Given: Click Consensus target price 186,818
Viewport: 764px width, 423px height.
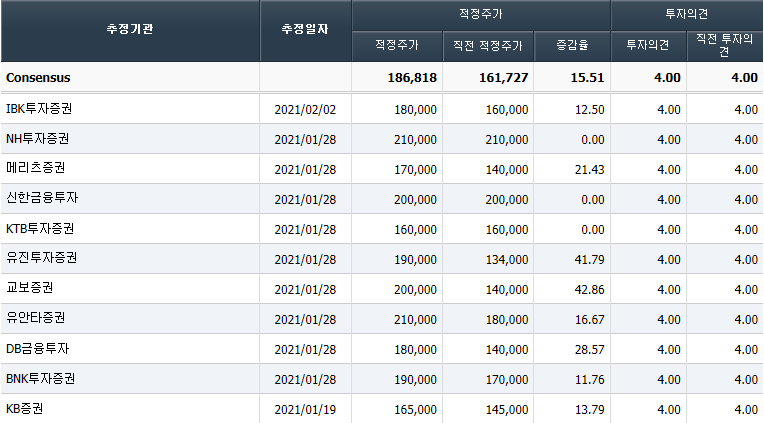Looking at the screenshot, I should [412, 77].
